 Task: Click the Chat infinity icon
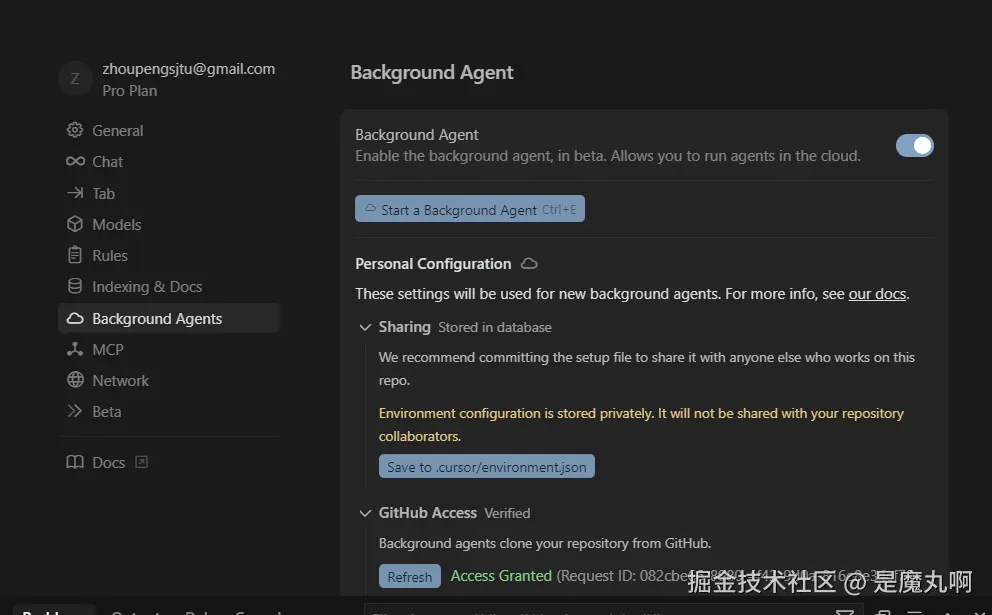click(x=75, y=161)
